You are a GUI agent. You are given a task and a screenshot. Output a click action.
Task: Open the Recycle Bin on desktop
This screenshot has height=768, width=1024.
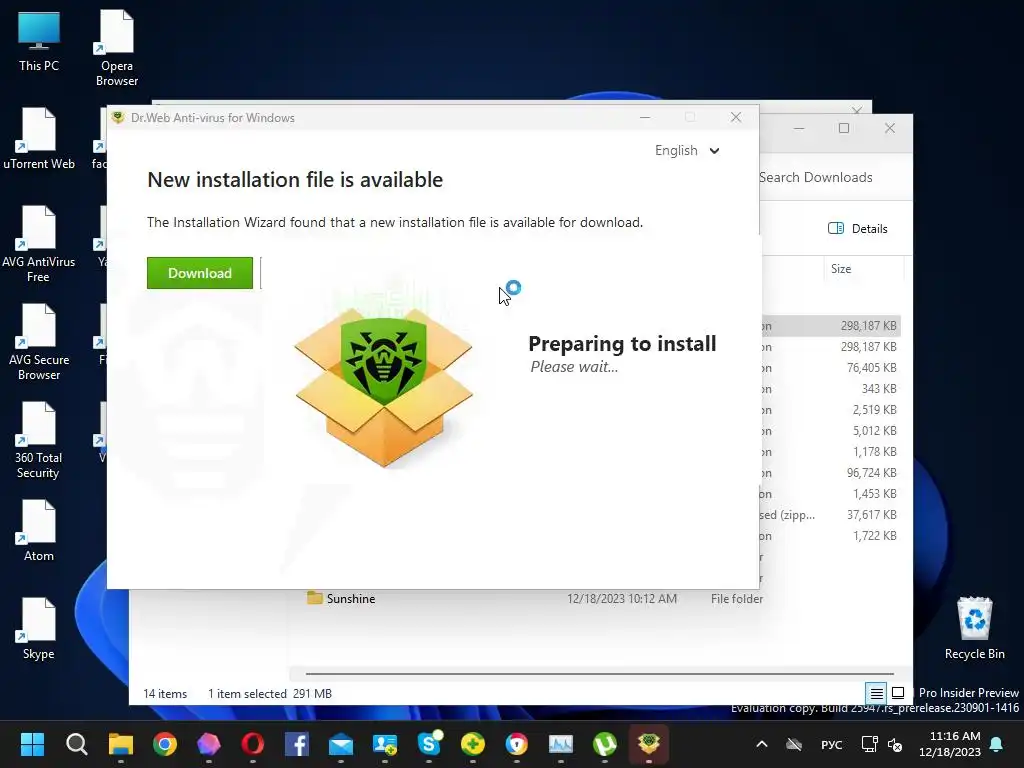[x=974, y=628]
